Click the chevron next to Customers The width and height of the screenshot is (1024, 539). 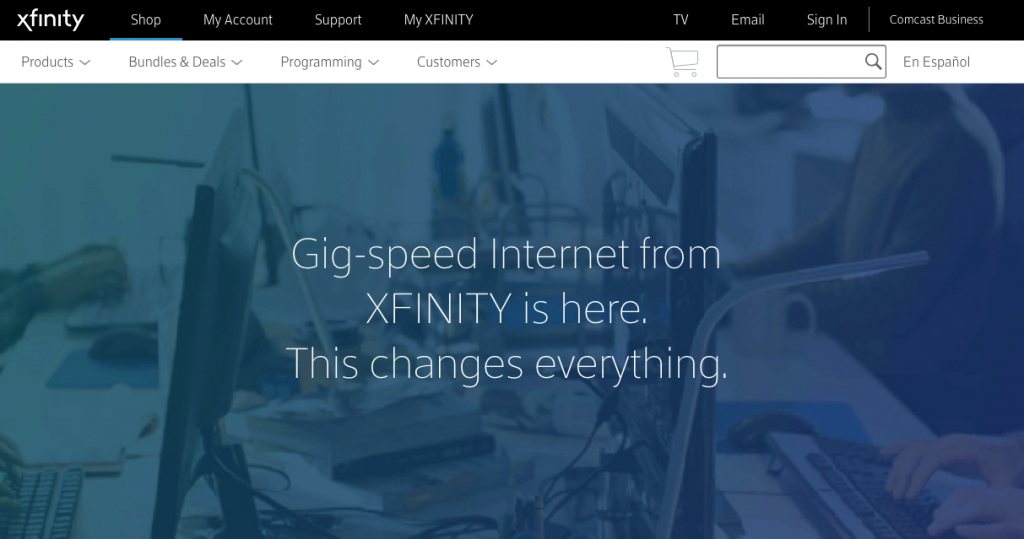[492, 63]
